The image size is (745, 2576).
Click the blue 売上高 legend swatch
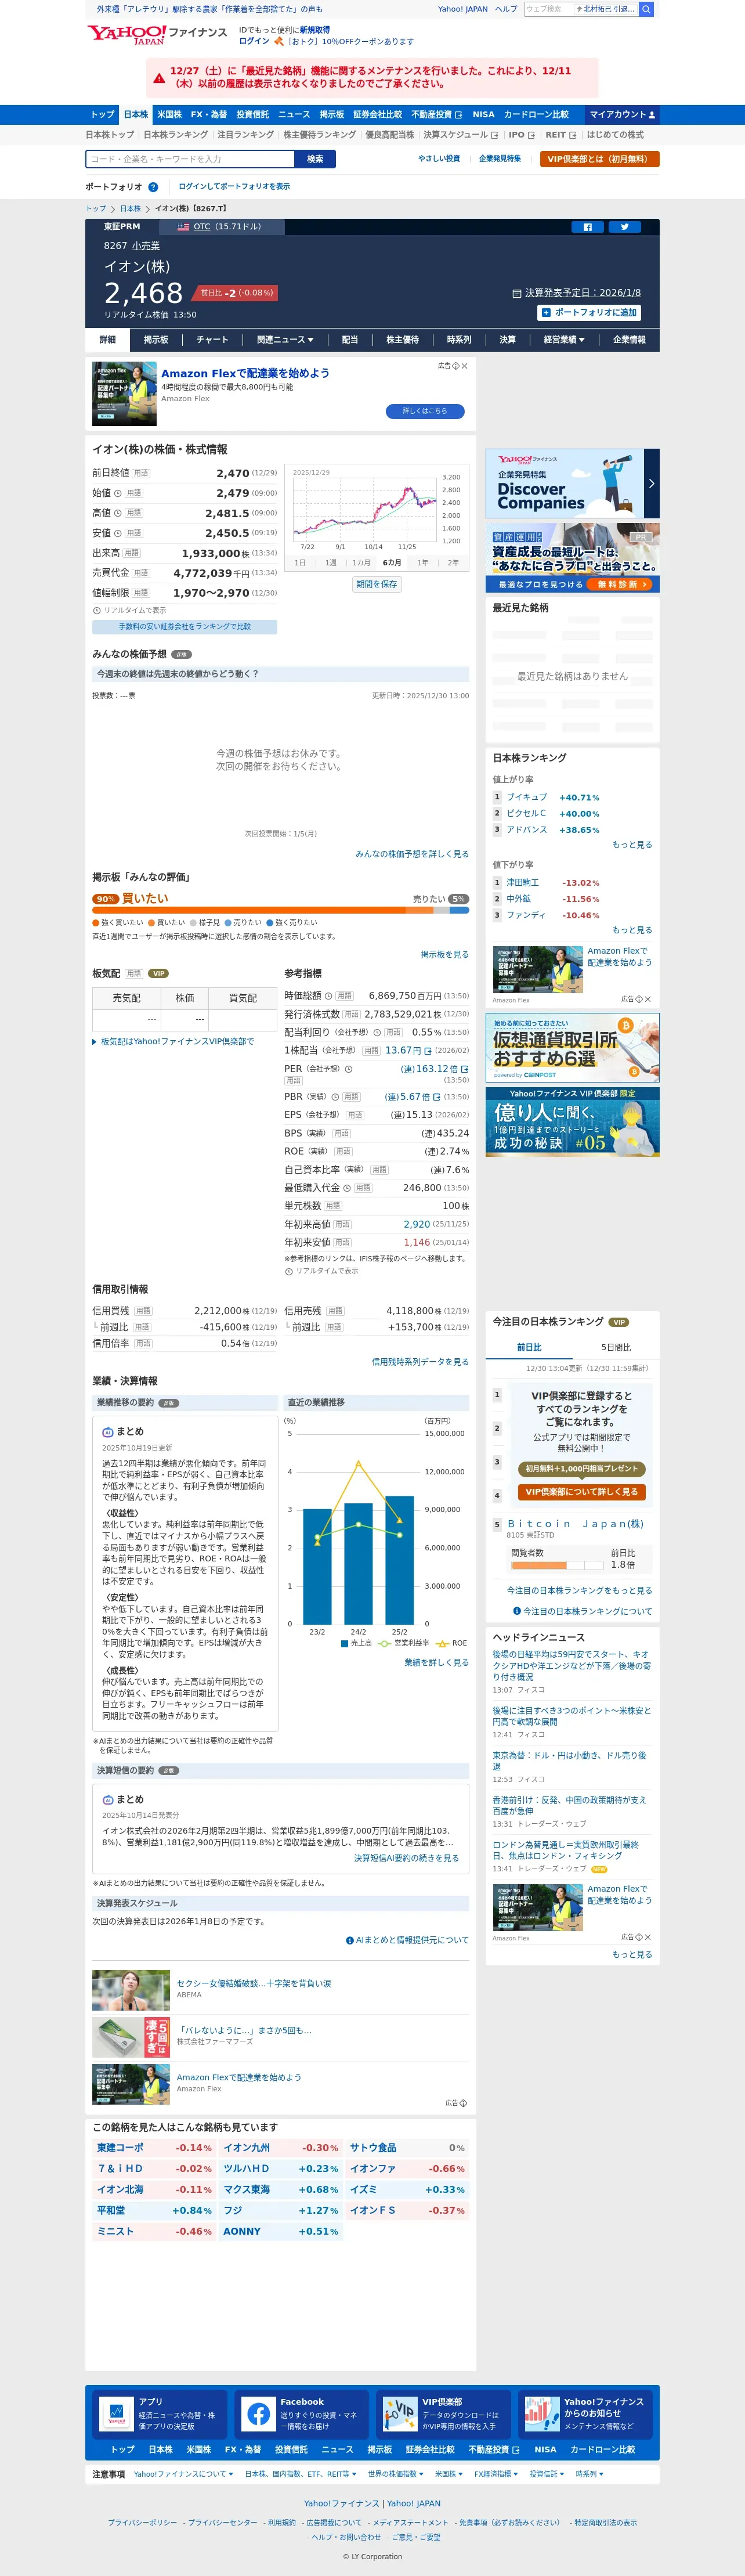(x=344, y=1643)
